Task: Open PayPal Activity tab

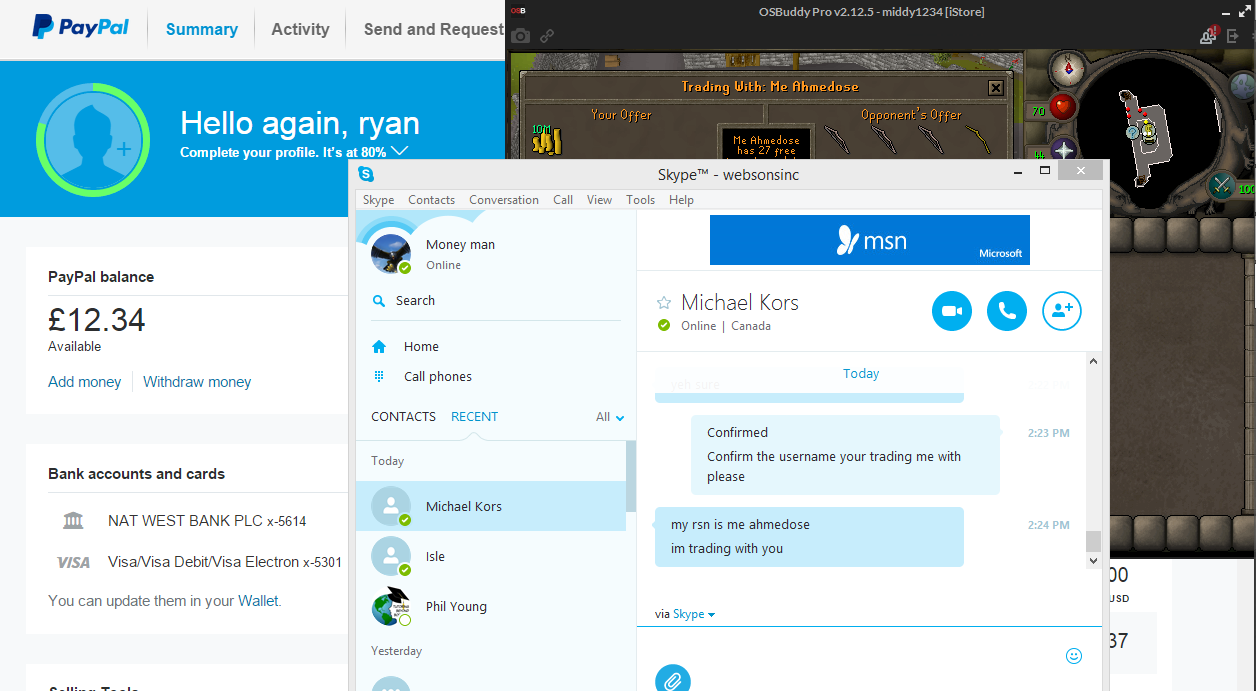Action: [x=300, y=29]
